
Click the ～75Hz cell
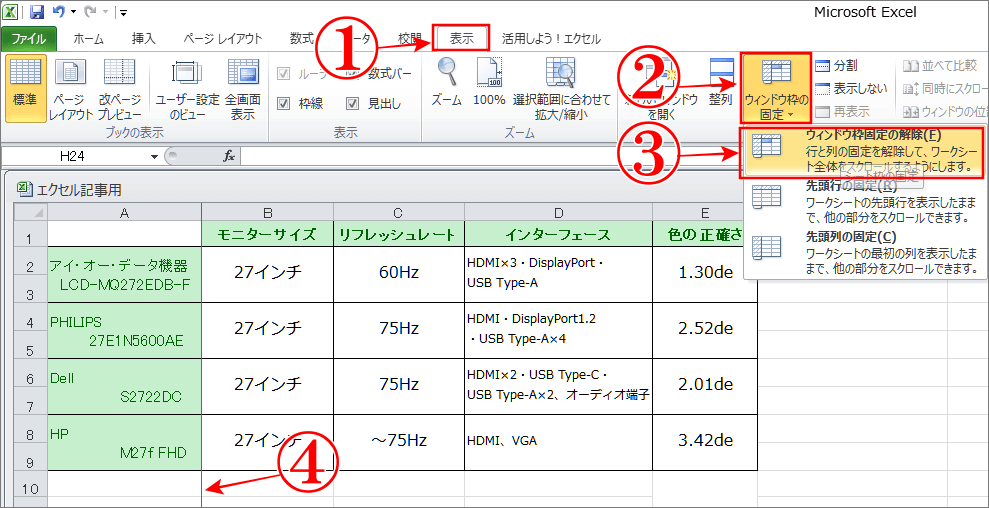point(399,442)
